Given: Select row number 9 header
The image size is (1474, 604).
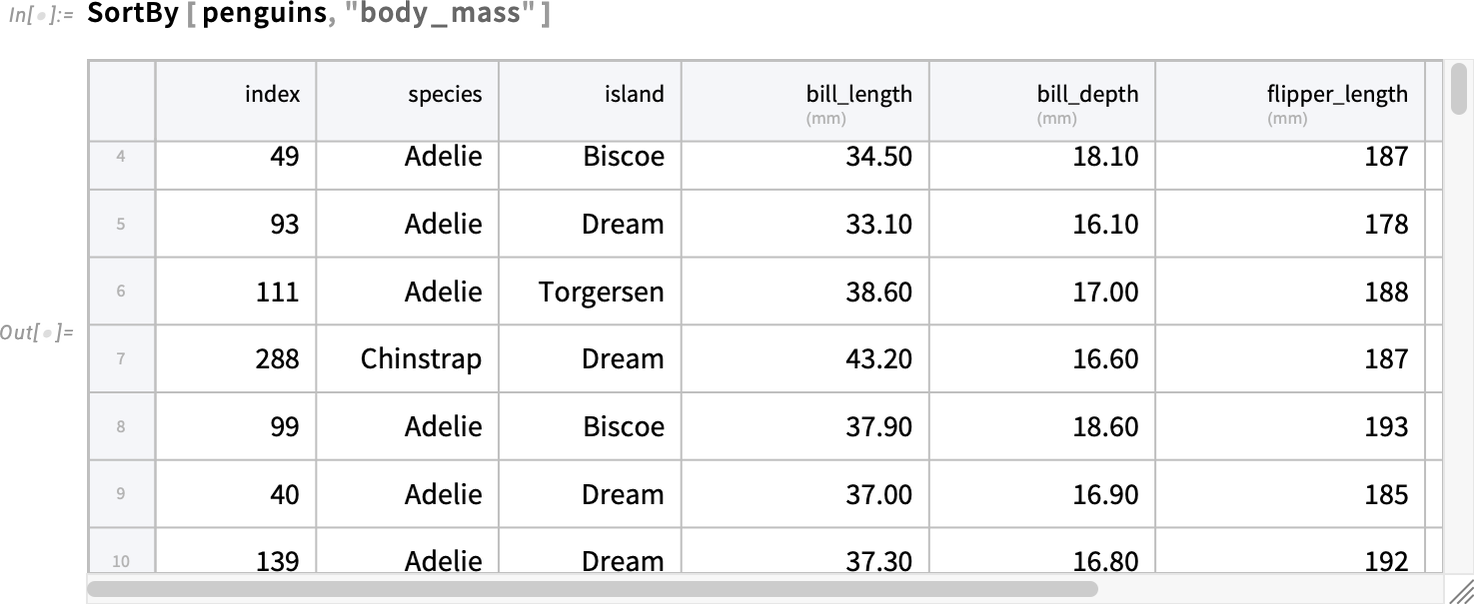Looking at the screenshot, I should pos(121,494).
